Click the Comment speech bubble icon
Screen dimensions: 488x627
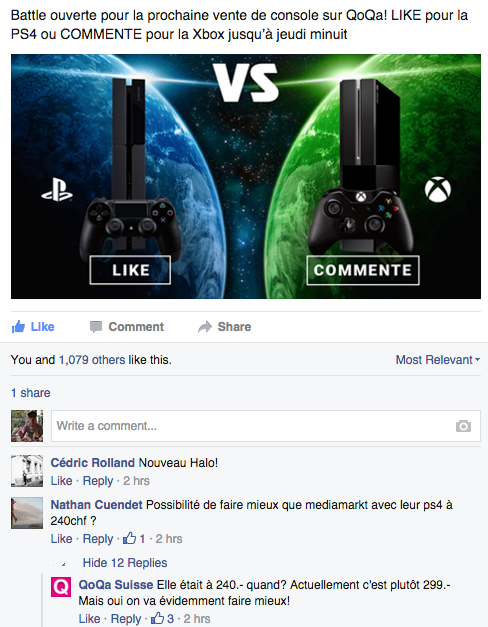pos(96,327)
